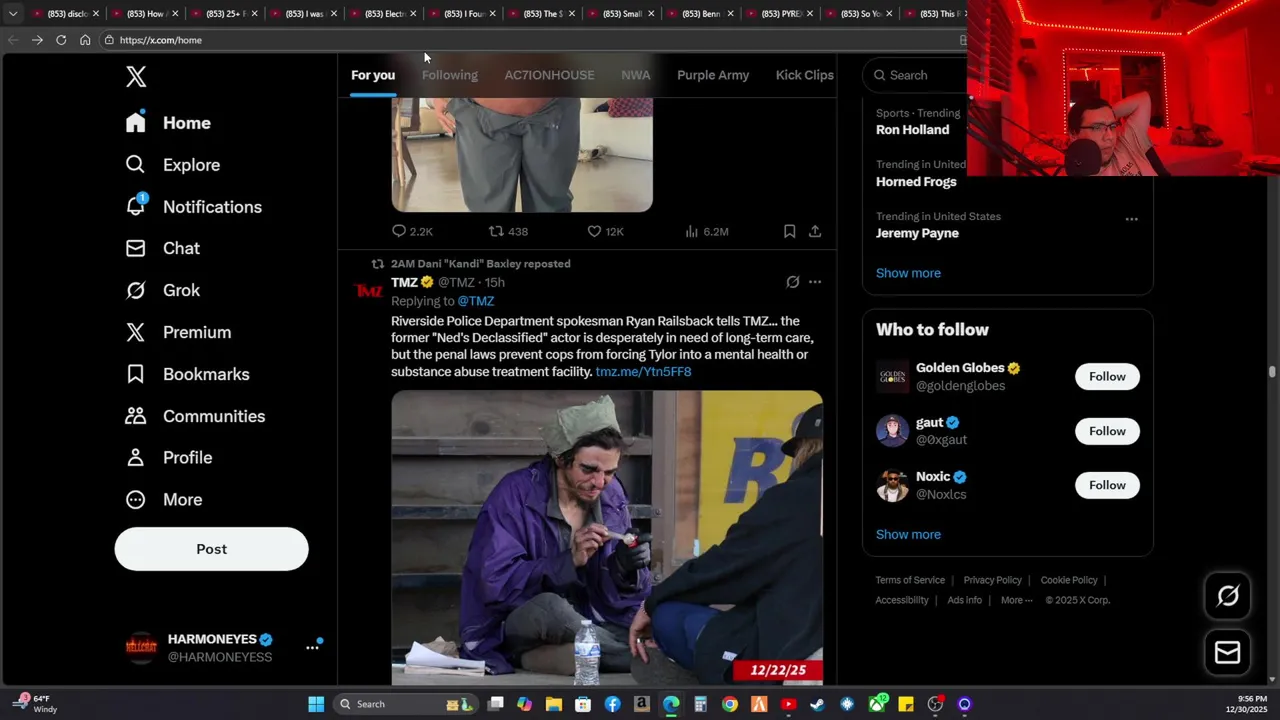This screenshot has width=1280, height=720.
Task: Click the reply icon showing 2.2K
Action: 399,231
